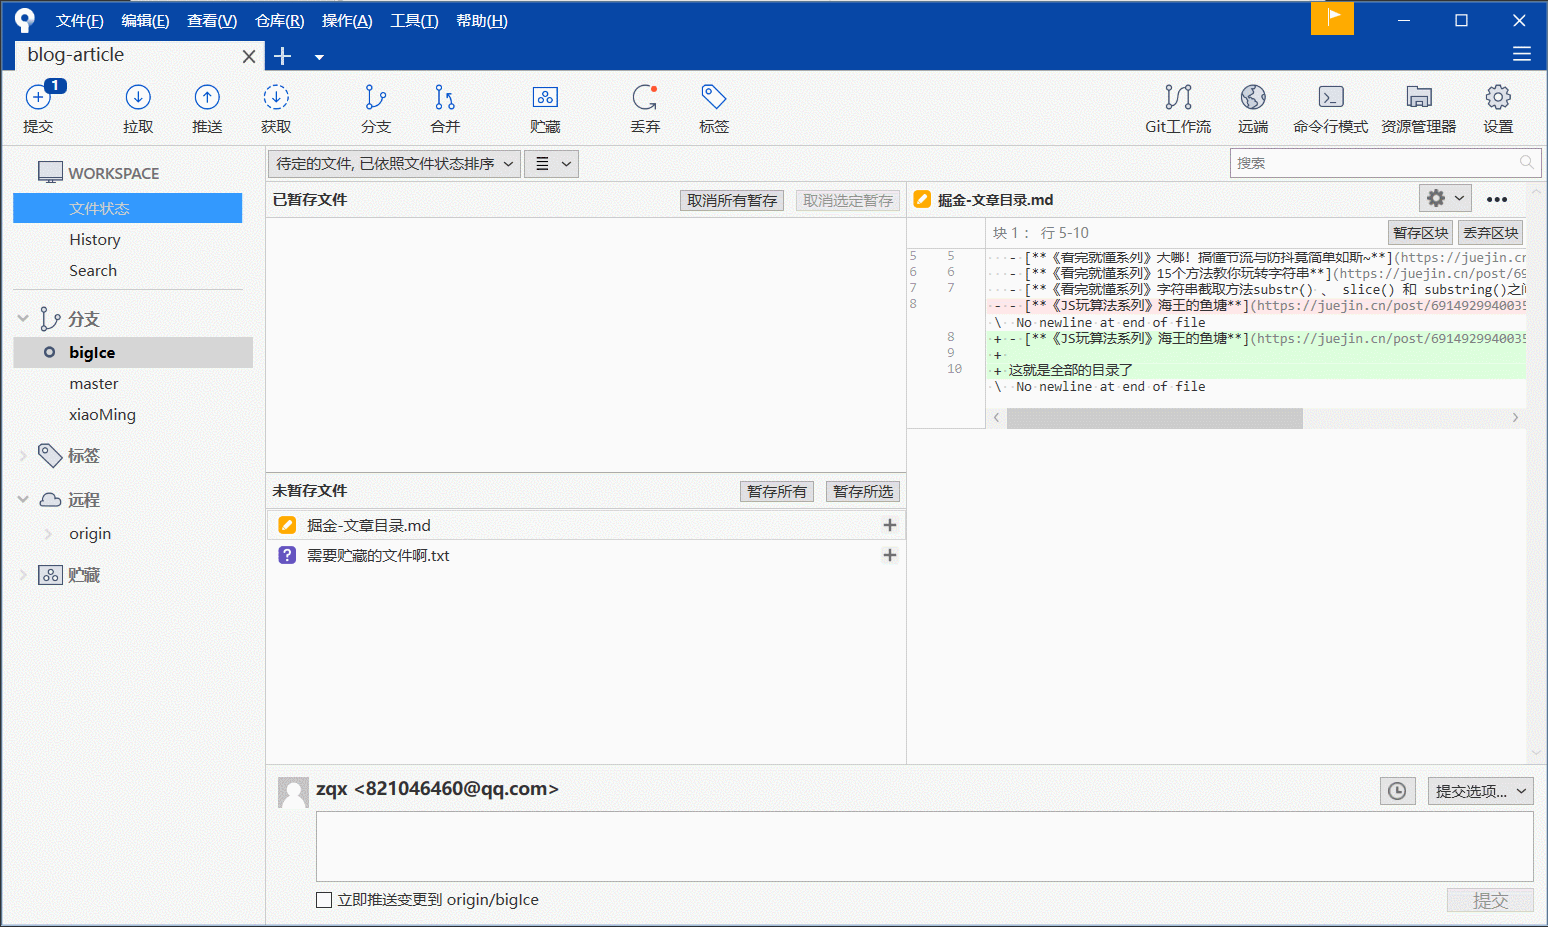
Task: Open the tab list dropdown arrow
Action: click(319, 57)
